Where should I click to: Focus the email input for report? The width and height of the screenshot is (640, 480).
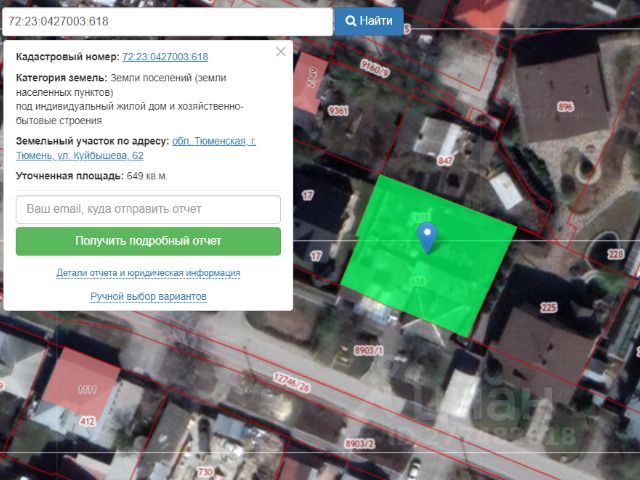click(148, 209)
